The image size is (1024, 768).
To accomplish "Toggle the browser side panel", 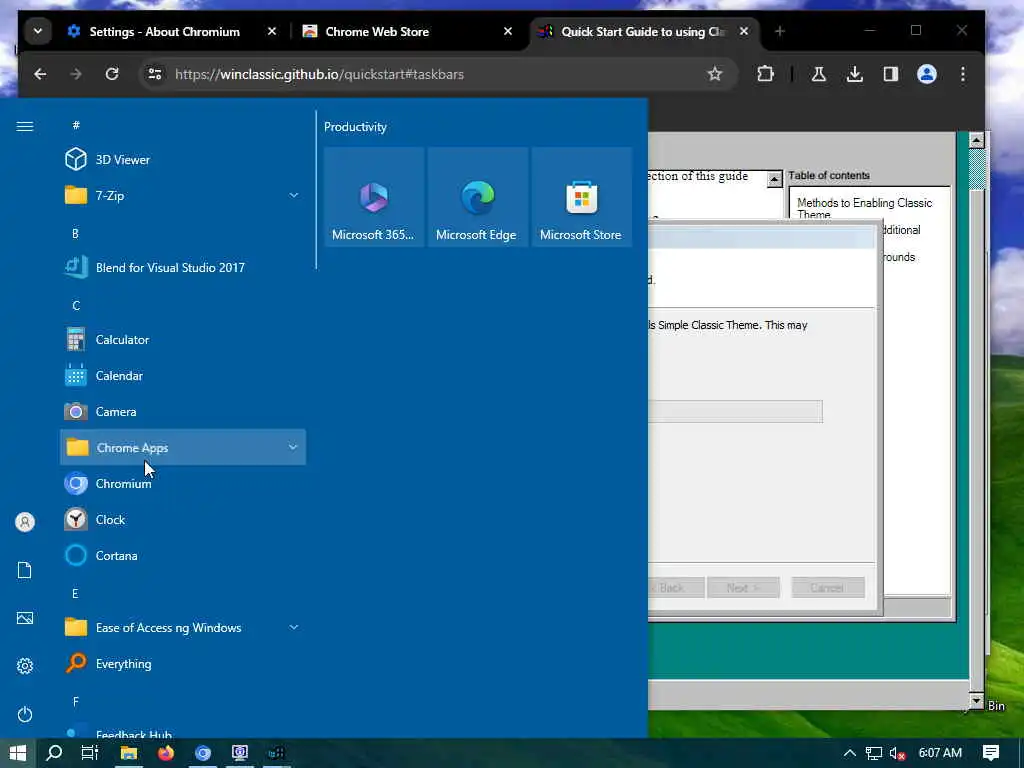I will point(891,74).
